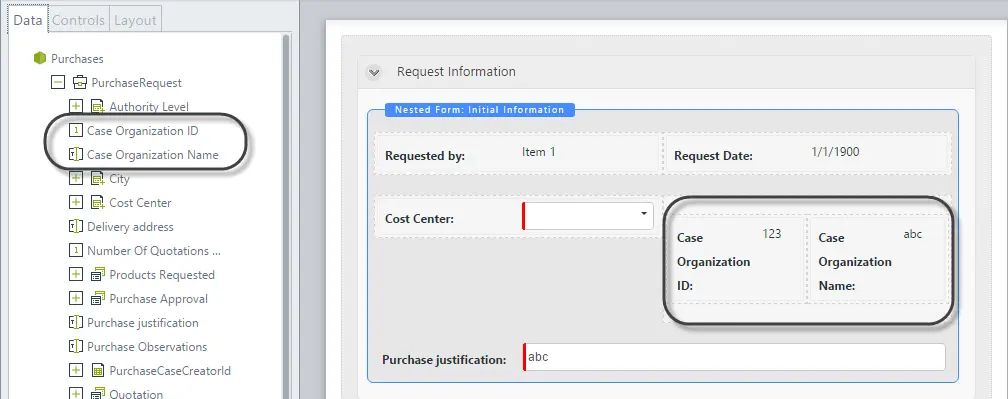The image size is (1008, 399).
Task: Select Purchase Observations attribute label
Action: tap(147, 346)
